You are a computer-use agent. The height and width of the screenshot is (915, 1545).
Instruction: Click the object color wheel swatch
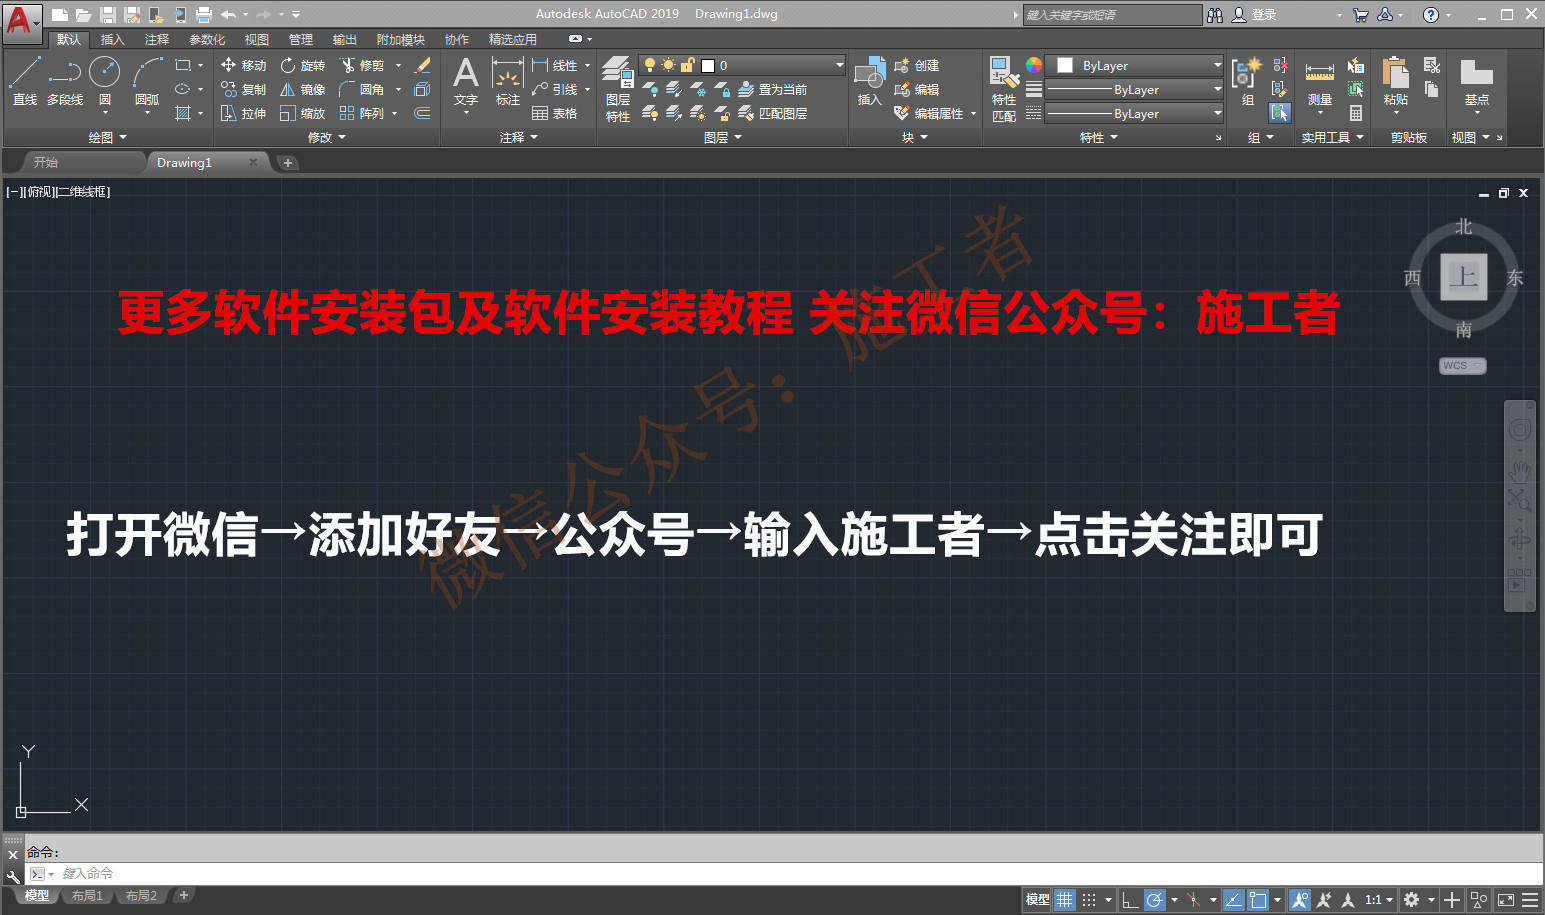pyautogui.click(x=1034, y=65)
